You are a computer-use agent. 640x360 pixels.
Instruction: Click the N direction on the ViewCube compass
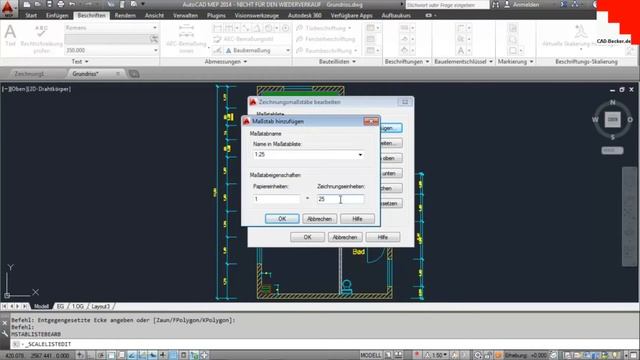tap(612, 102)
